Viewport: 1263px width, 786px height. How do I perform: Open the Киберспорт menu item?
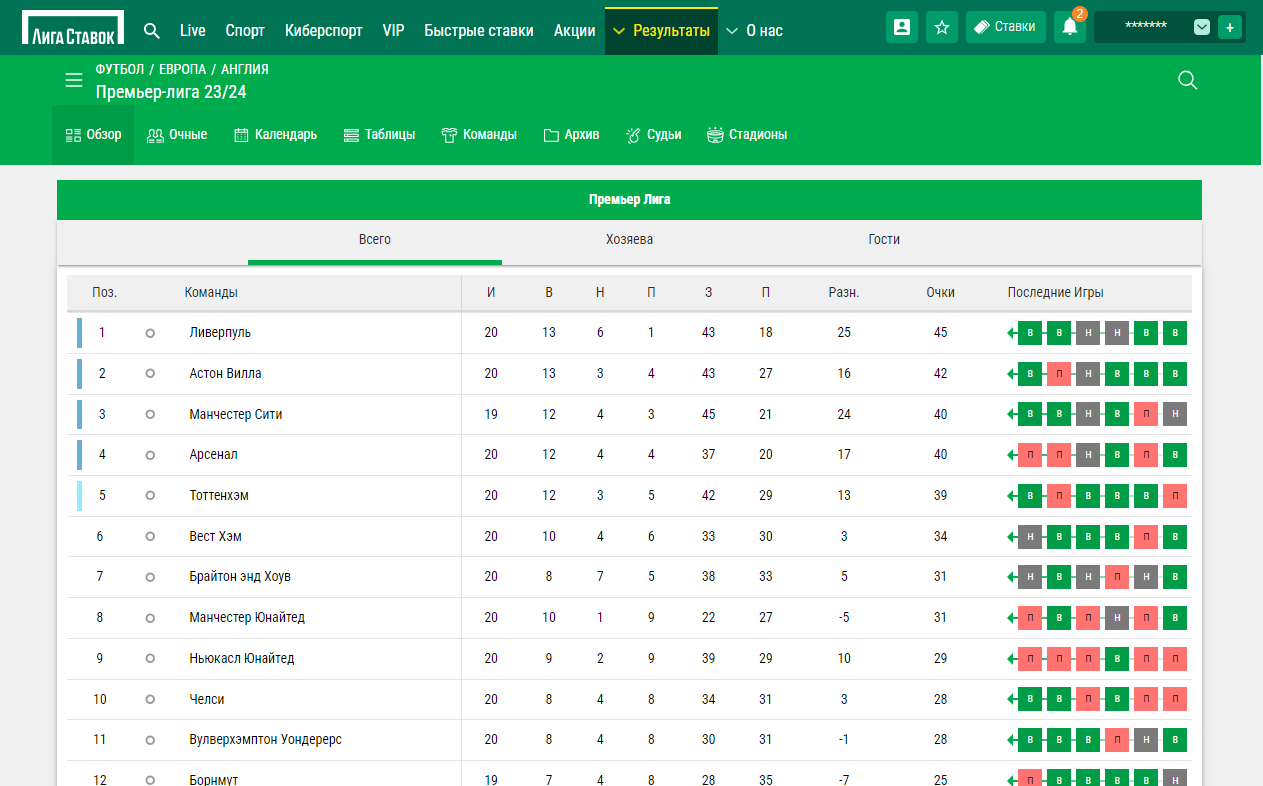[324, 31]
